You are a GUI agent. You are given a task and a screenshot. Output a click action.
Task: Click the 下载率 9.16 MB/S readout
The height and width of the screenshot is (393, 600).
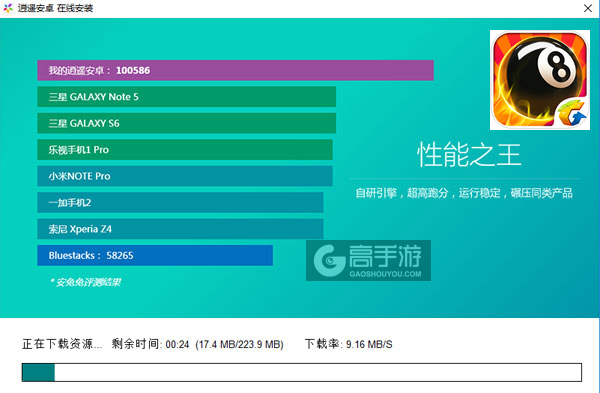coord(349,344)
